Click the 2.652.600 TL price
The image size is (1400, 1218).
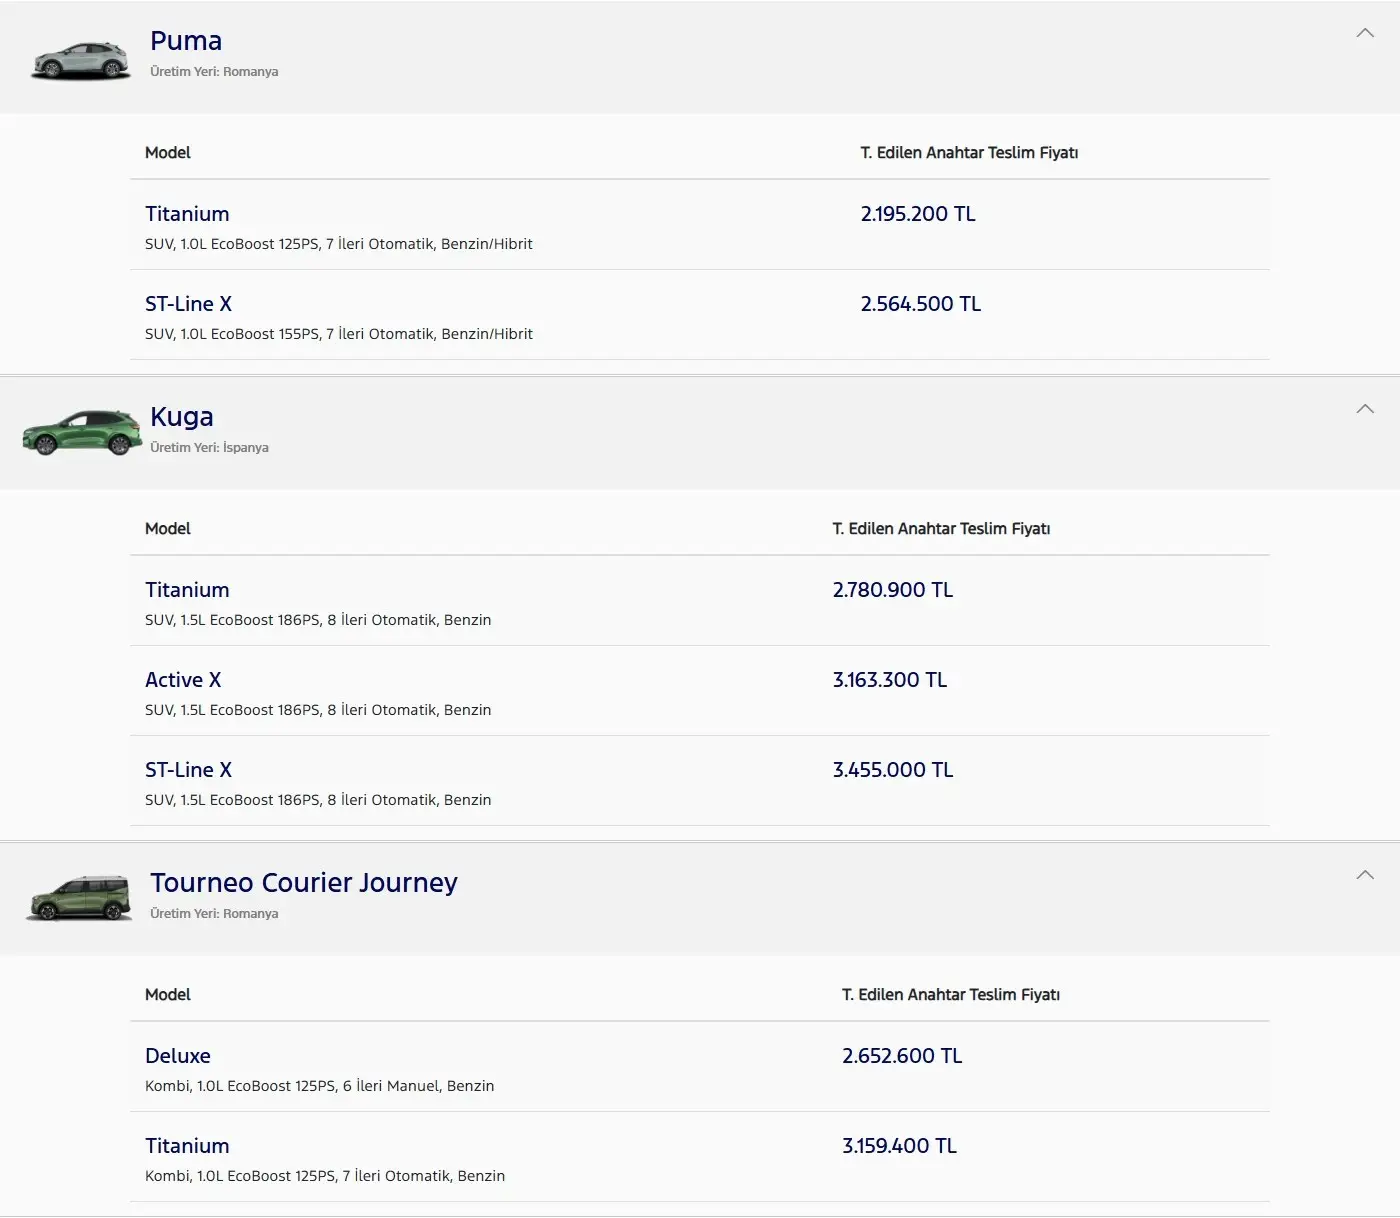[x=902, y=1056]
